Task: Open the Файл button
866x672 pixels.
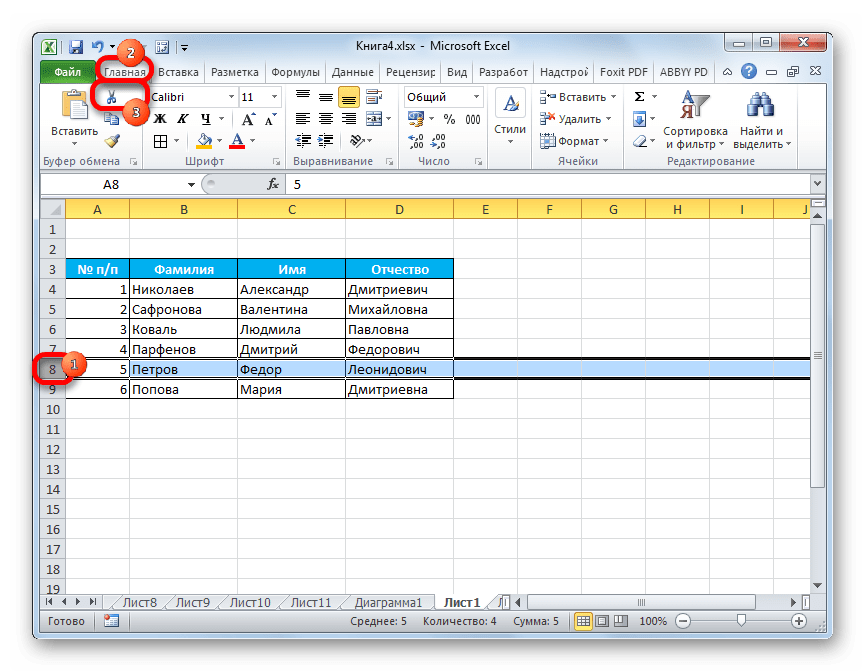Action: click(67, 72)
